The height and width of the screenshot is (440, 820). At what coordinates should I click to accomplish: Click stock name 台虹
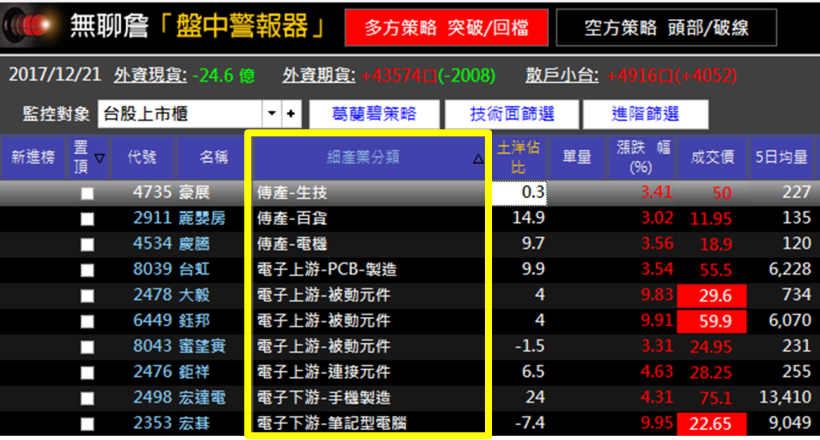[x=194, y=269]
